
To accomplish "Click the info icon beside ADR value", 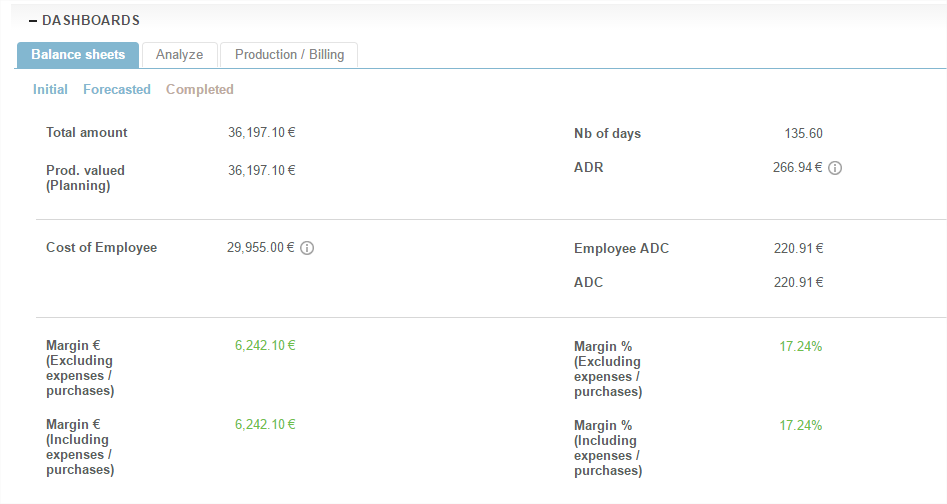I will coord(835,168).
